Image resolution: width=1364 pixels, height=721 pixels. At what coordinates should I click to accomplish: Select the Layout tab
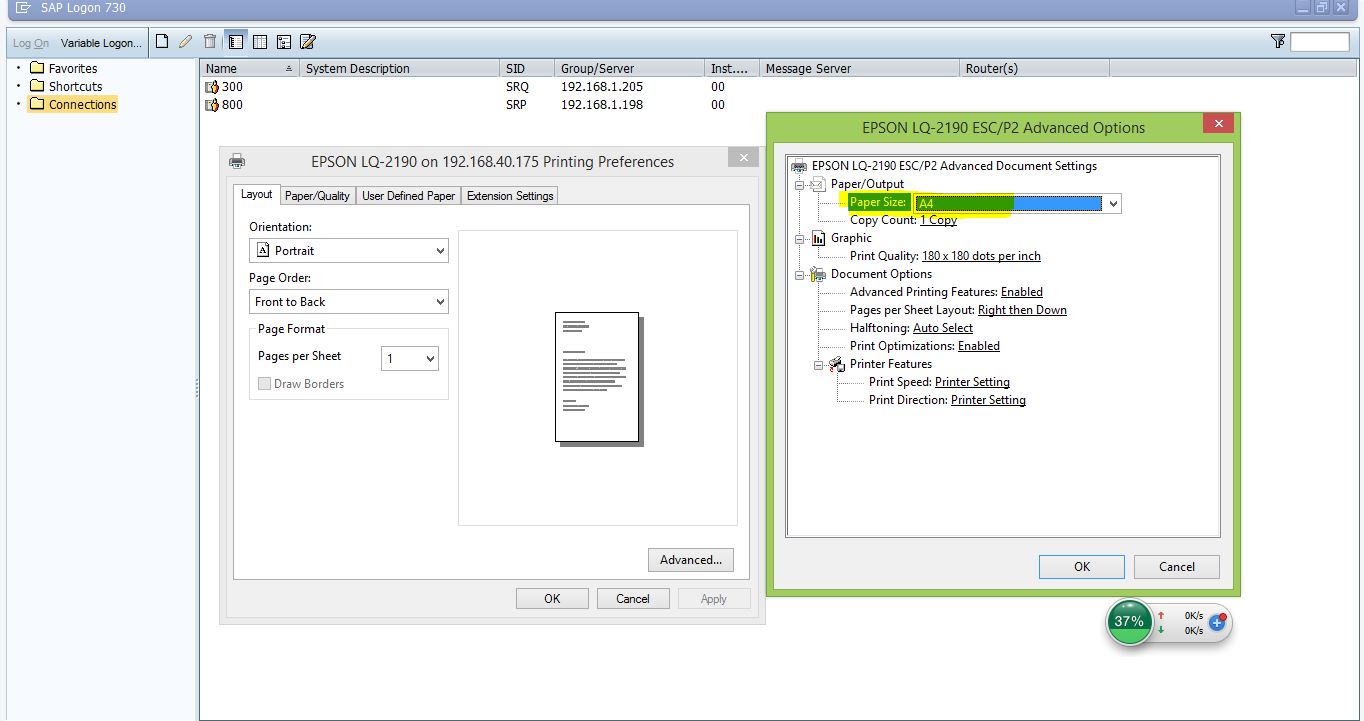(256, 194)
